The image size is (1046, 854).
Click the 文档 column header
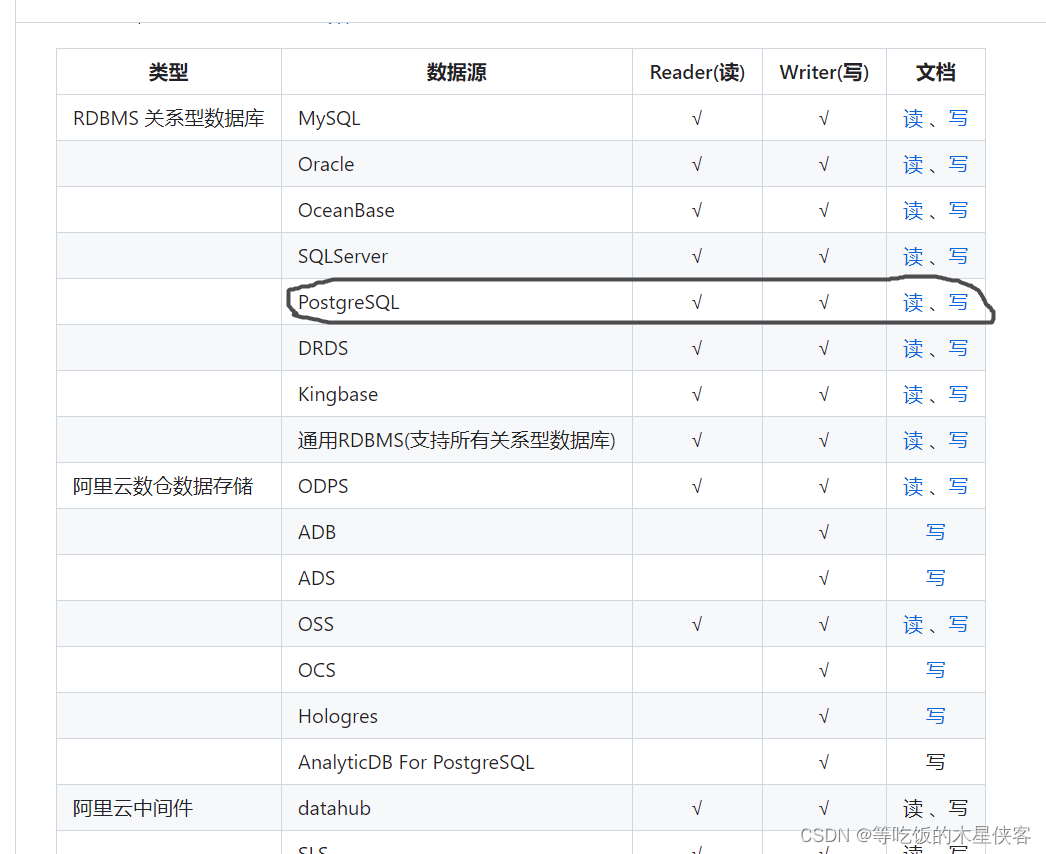click(x=936, y=71)
